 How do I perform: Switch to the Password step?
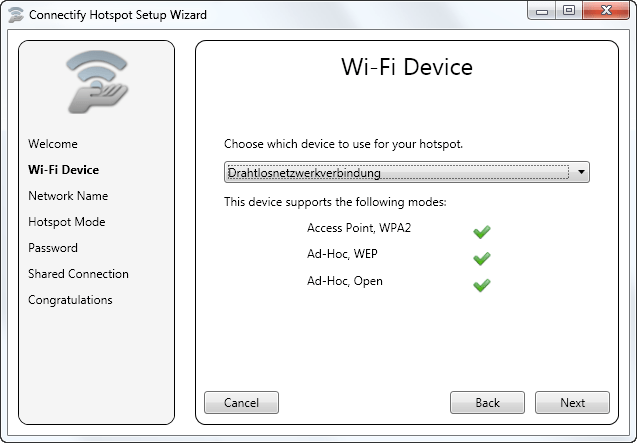click(53, 248)
